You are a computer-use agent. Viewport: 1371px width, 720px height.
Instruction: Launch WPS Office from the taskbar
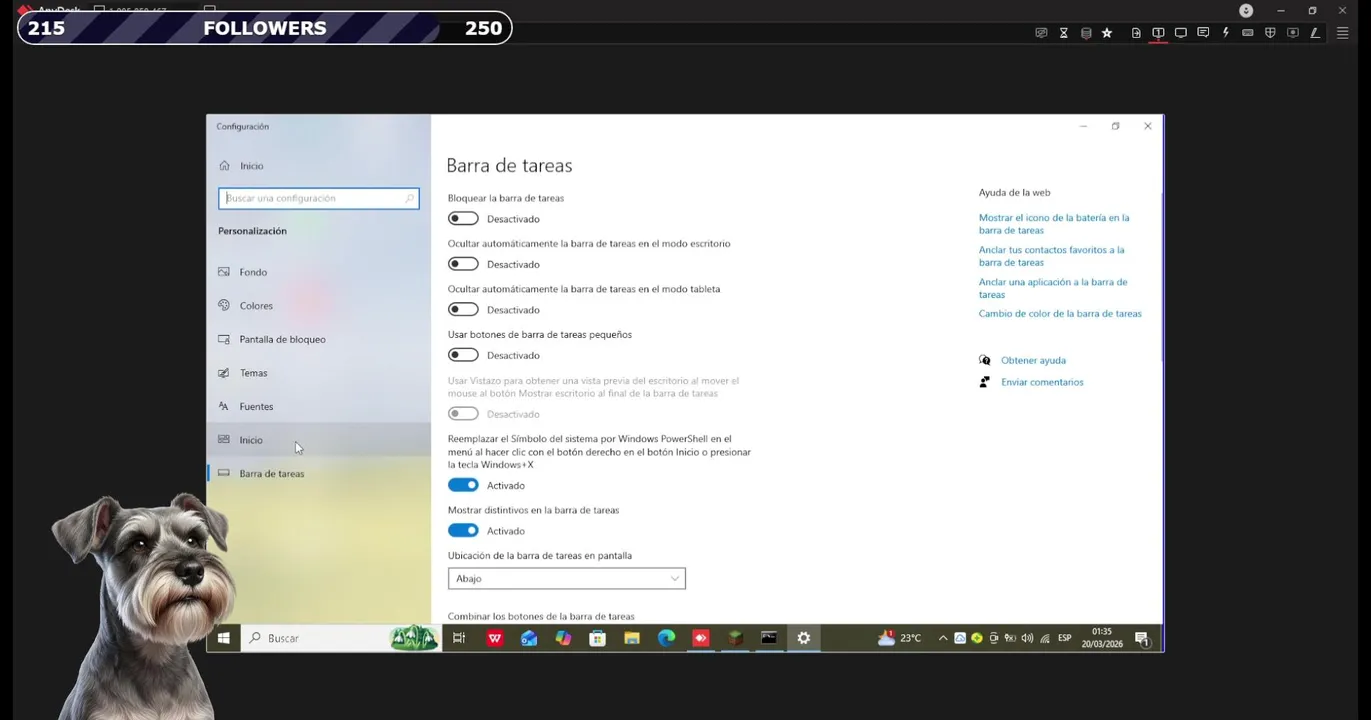point(494,638)
